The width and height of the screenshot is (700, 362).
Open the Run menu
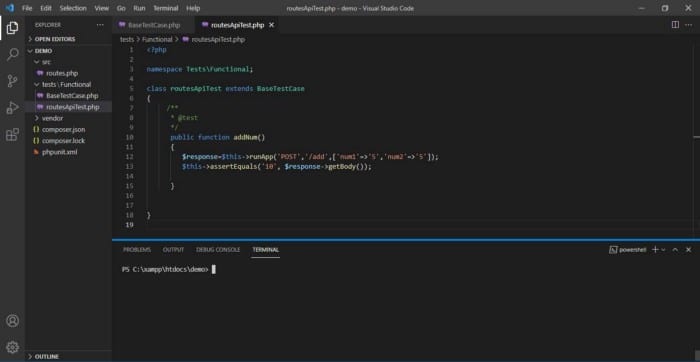139,8
